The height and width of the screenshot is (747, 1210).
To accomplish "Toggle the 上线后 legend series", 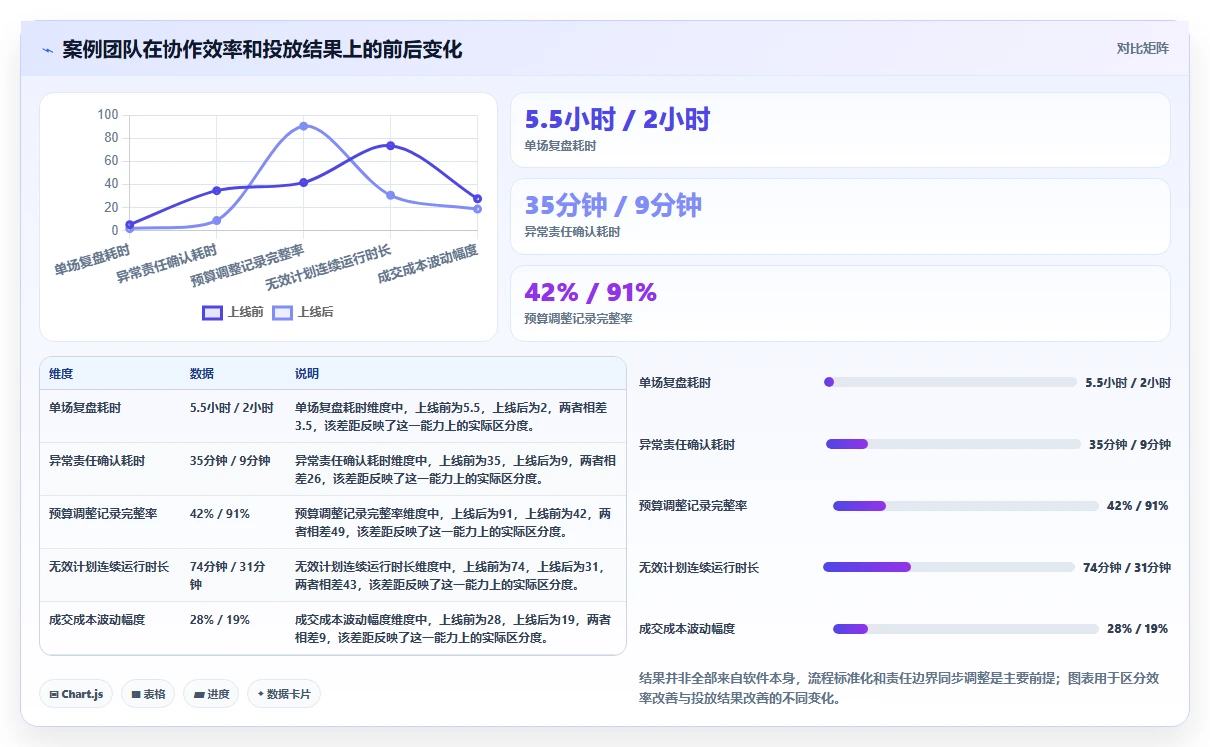I will click(x=303, y=312).
